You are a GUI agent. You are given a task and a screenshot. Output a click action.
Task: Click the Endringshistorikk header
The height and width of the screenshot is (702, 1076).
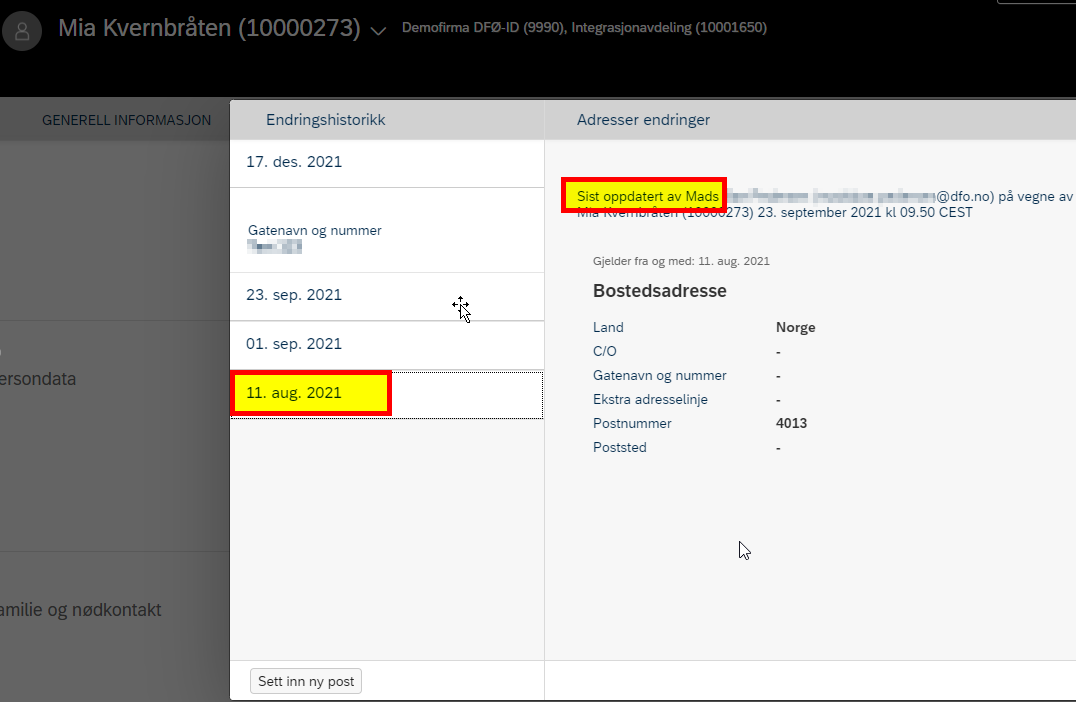click(325, 120)
